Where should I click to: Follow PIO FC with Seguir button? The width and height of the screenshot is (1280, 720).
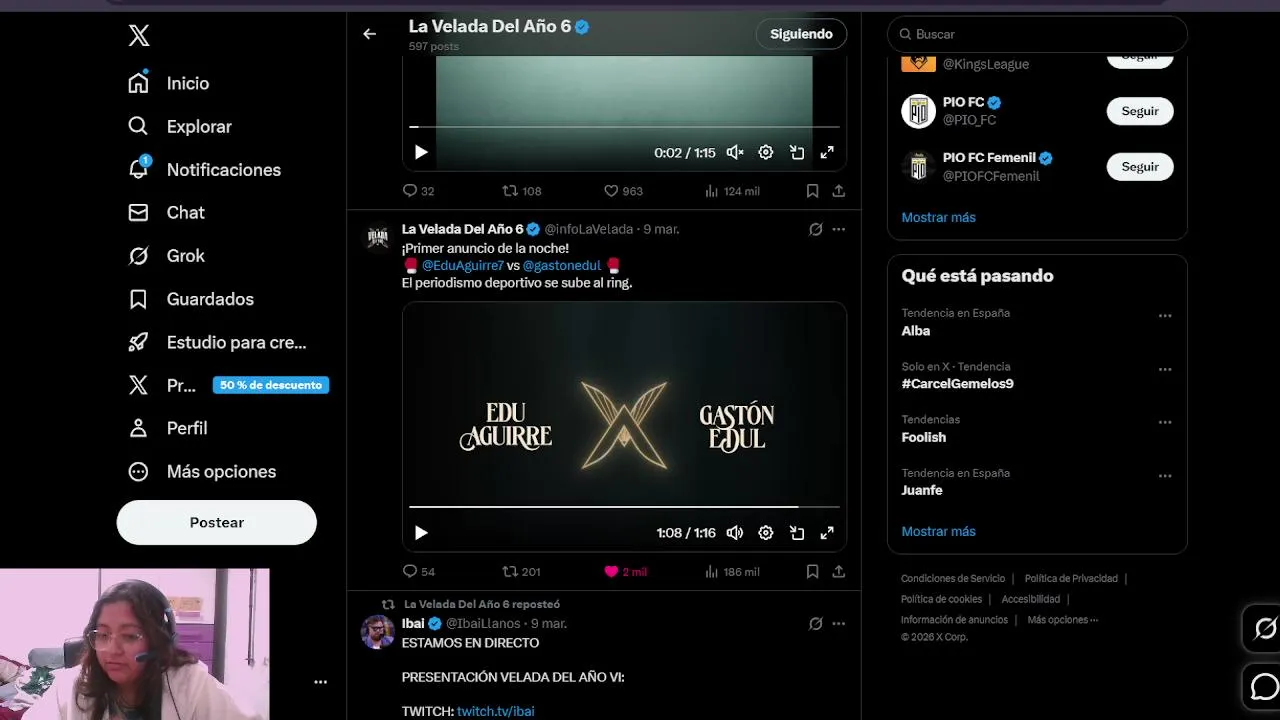point(1140,111)
